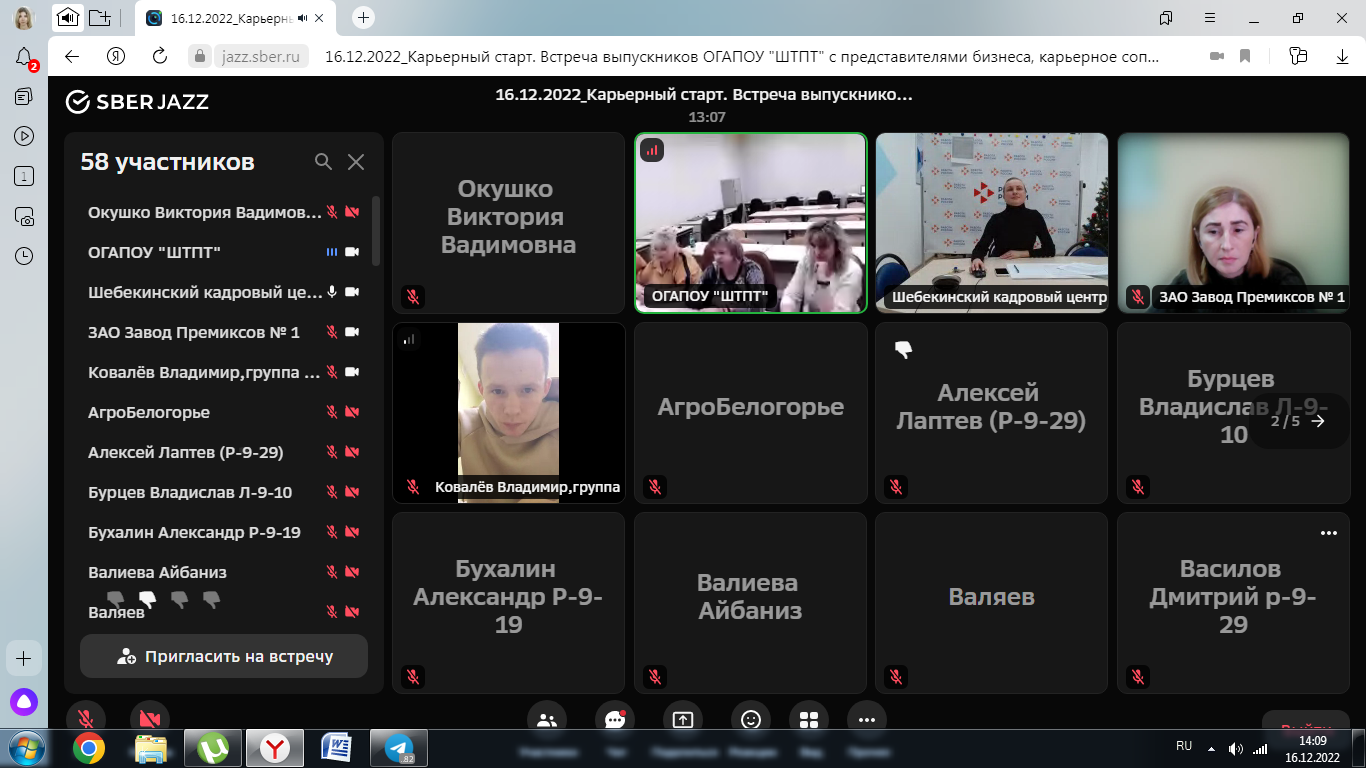Open the Участники panel from bottom toolbar
The width and height of the screenshot is (1366, 768).
pyautogui.click(x=547, y=720)
